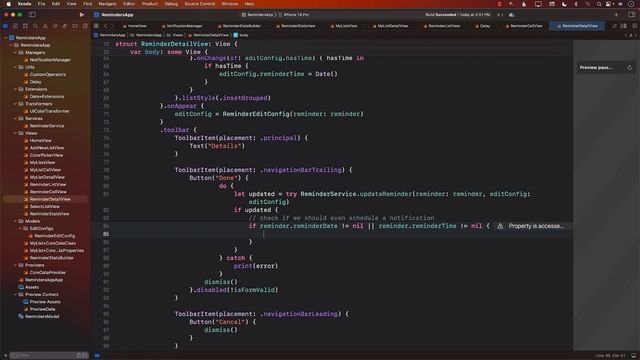Open macOS Control Center
This screenshot has height=360, width=640.
tap(609, 4)
